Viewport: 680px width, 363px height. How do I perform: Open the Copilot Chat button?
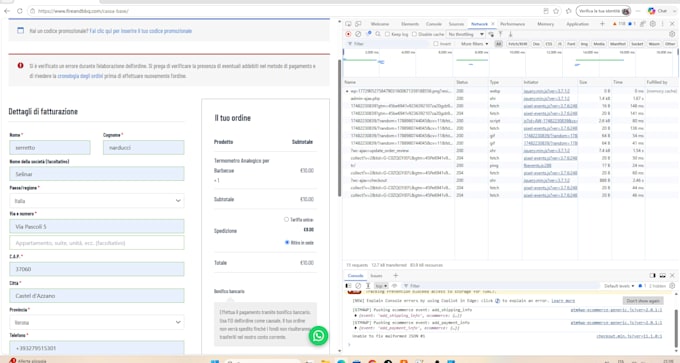tap(657, 11)
